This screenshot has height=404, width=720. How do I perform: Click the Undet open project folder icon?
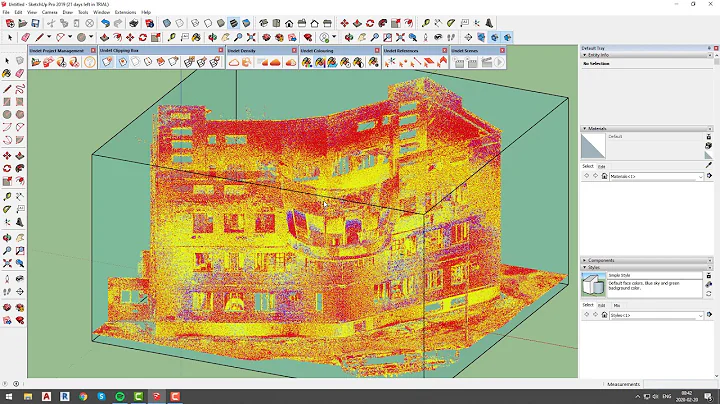click(36, 62)
